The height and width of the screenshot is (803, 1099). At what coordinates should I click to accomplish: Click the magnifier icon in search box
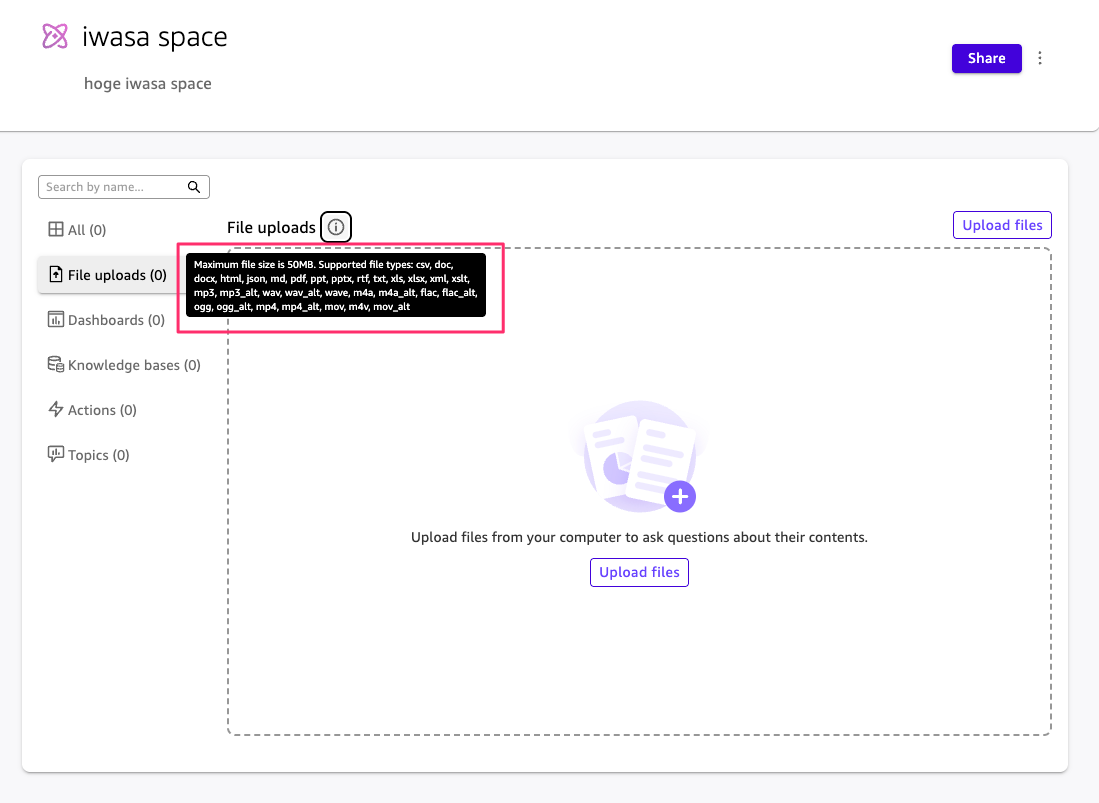point(194,187)
